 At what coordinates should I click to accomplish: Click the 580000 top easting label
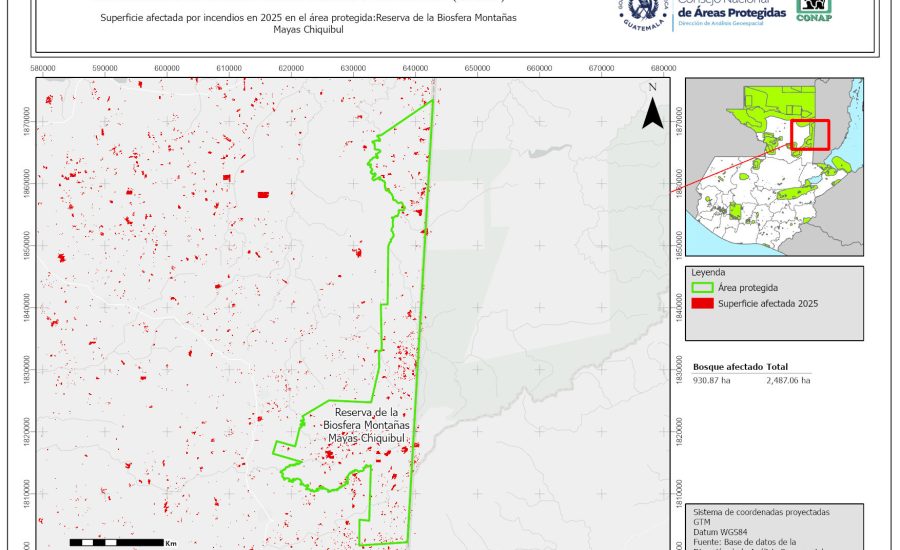click(43, 68)
